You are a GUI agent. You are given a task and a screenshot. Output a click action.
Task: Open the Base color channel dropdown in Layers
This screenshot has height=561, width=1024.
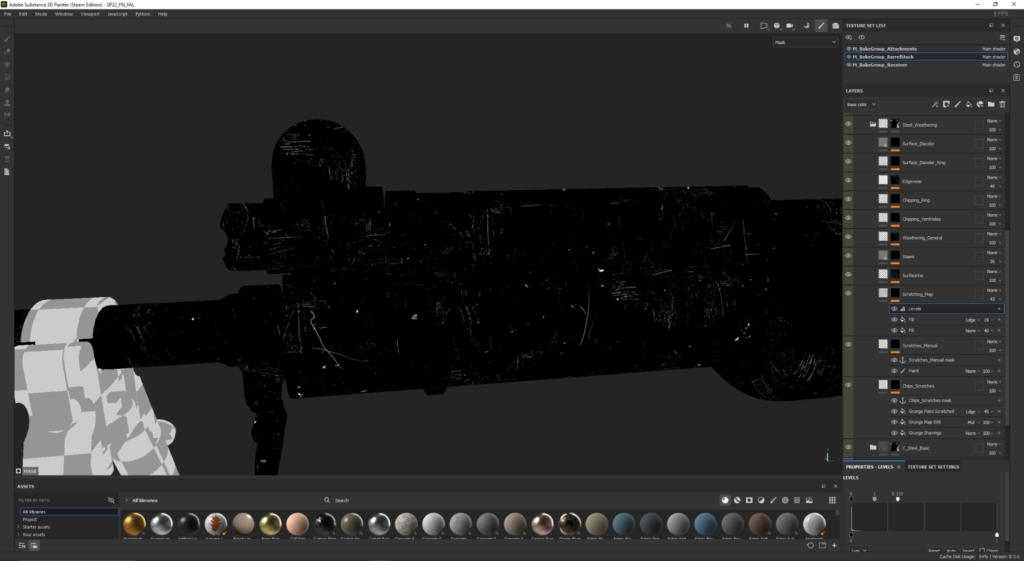861,104
